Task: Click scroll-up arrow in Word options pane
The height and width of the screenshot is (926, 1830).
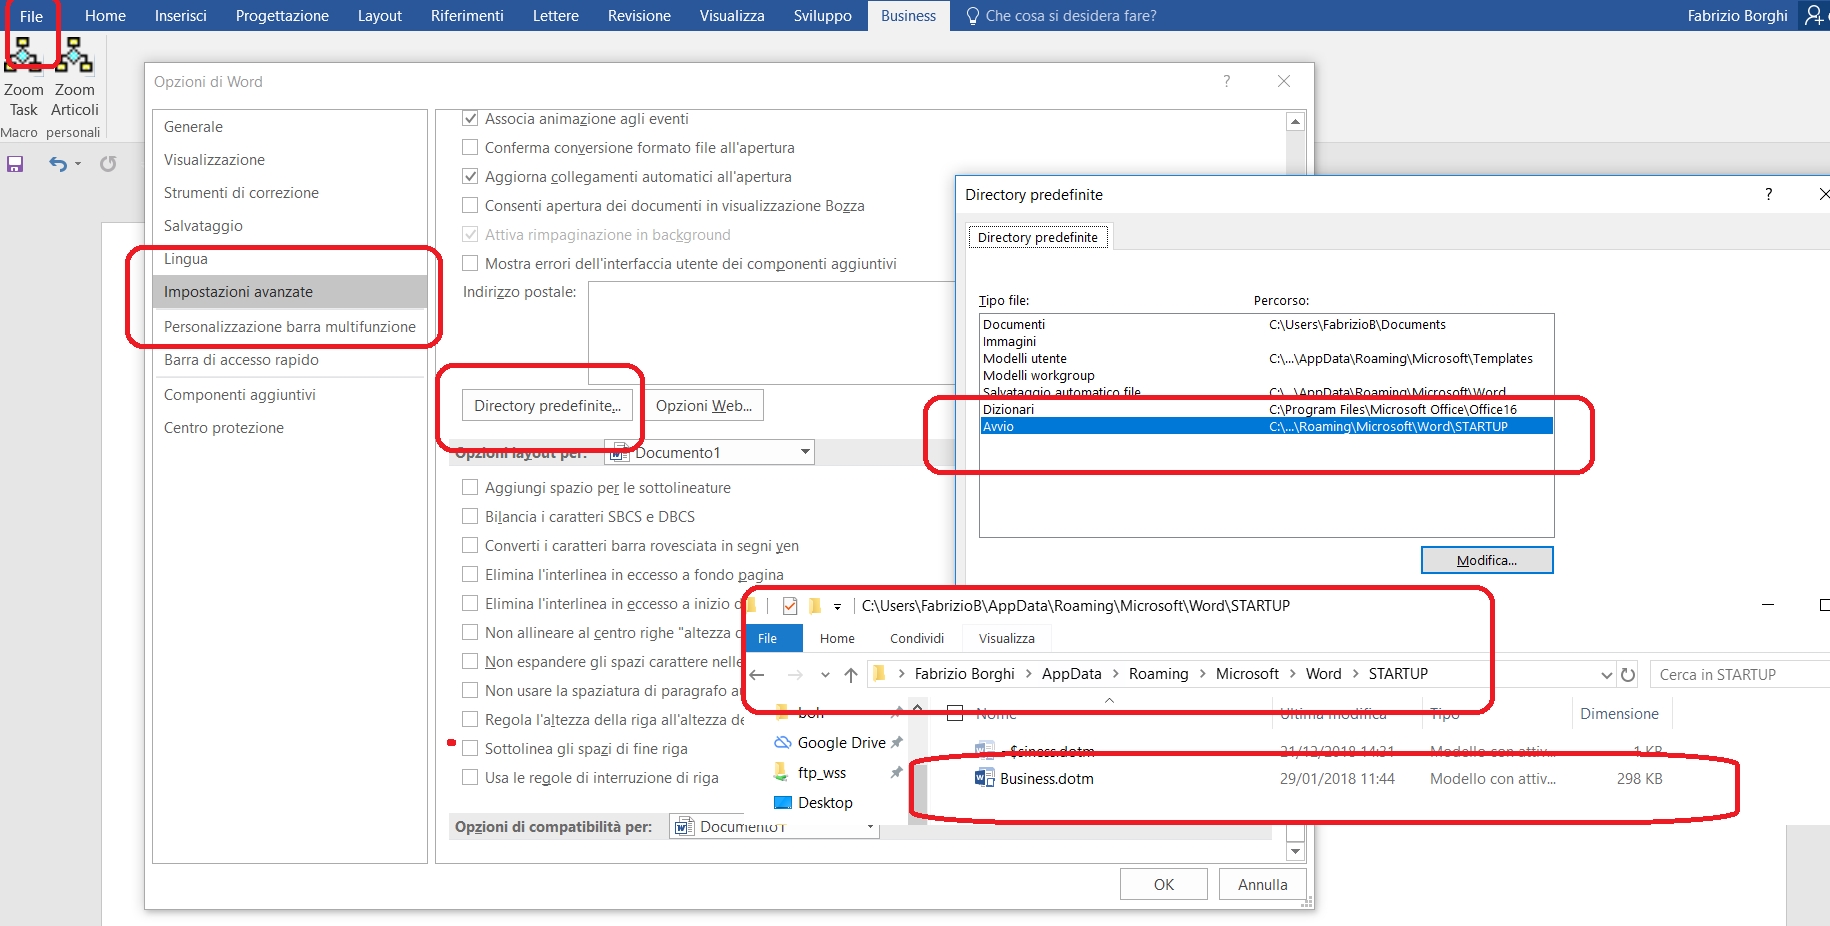Action: (1295, 122)
